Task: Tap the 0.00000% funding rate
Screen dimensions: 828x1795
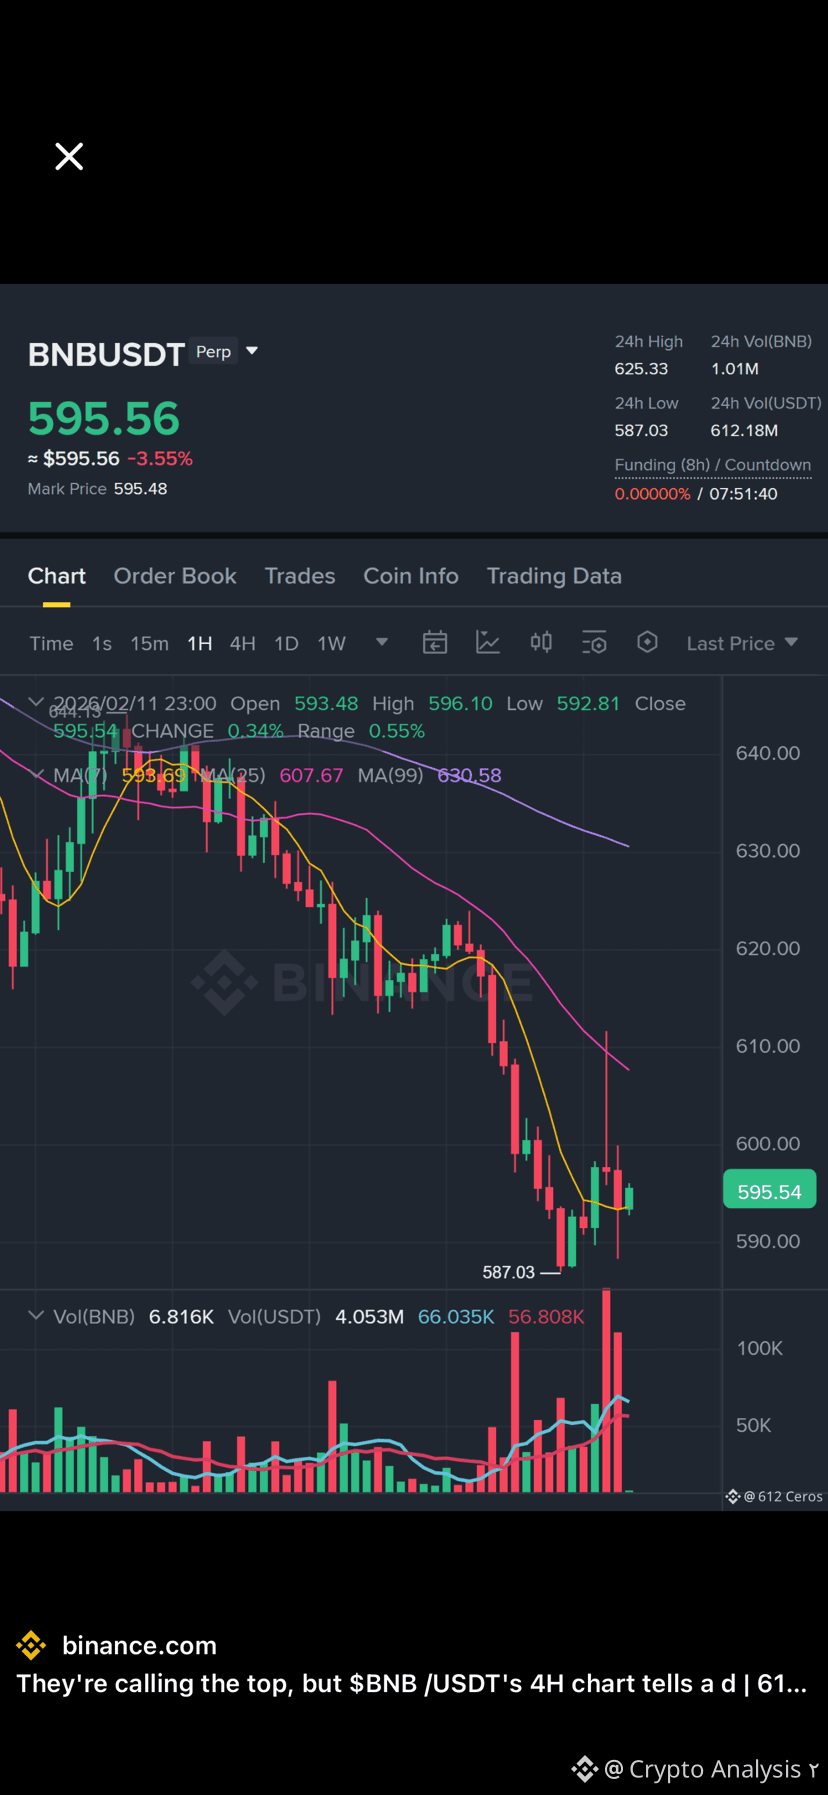Action: (x=652, y=494)
